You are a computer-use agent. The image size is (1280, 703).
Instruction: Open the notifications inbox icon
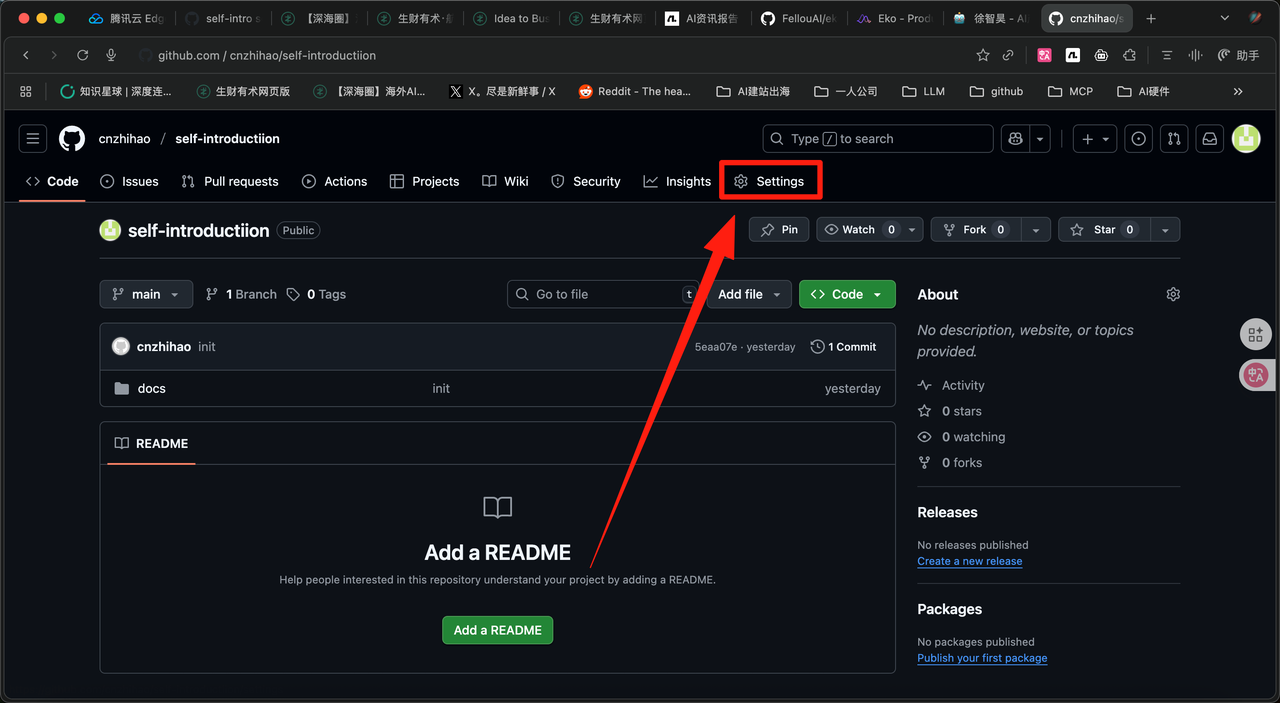pyautogui.click(x=1209, y=139)
